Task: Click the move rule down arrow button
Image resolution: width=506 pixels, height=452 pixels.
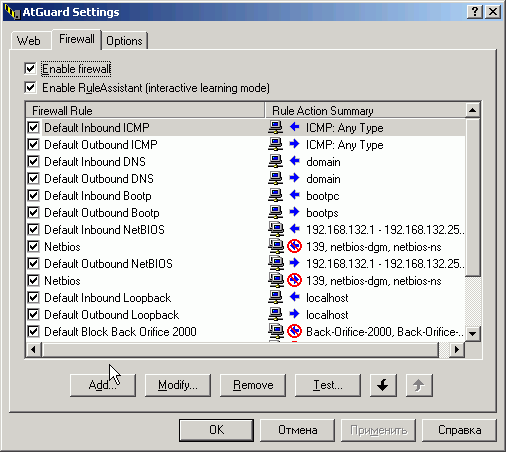Action: click(383, 385)
